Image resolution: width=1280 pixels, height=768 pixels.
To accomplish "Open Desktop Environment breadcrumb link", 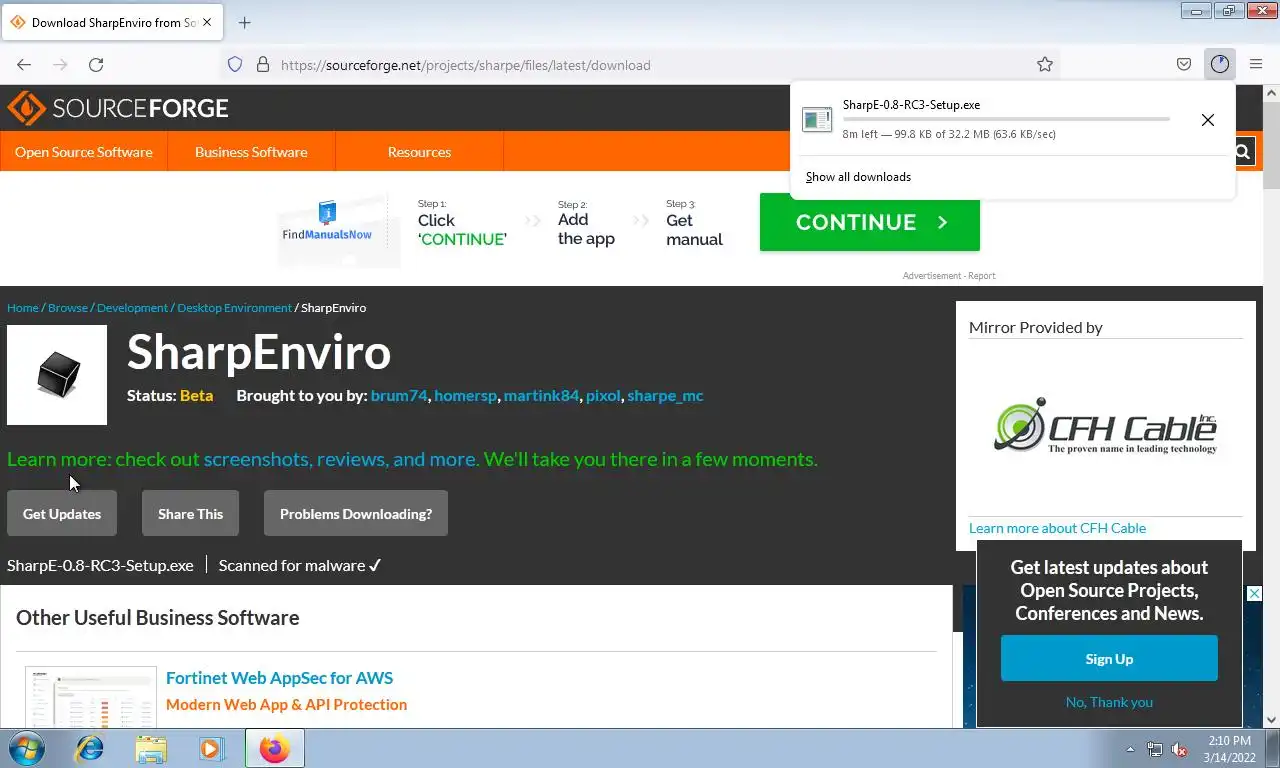I will pos(235,308).
